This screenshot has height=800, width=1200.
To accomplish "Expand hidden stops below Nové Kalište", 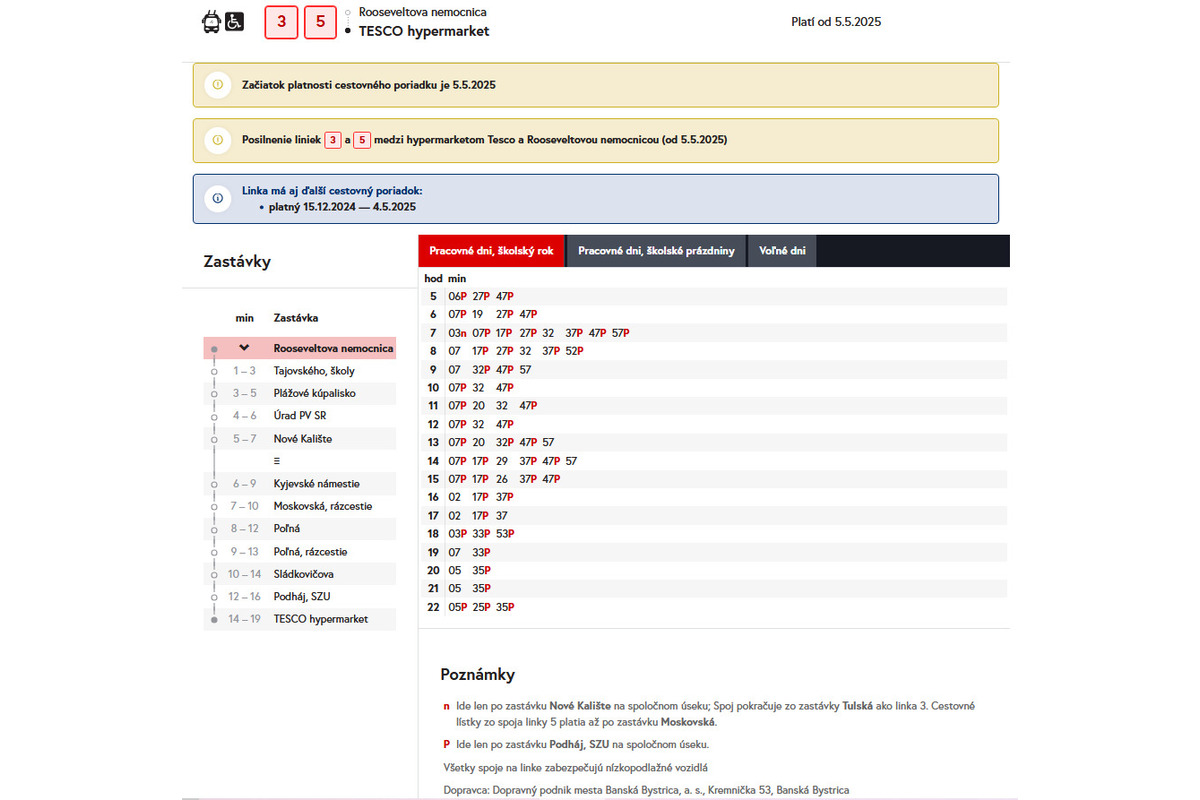I will click(x=277, y=461).
